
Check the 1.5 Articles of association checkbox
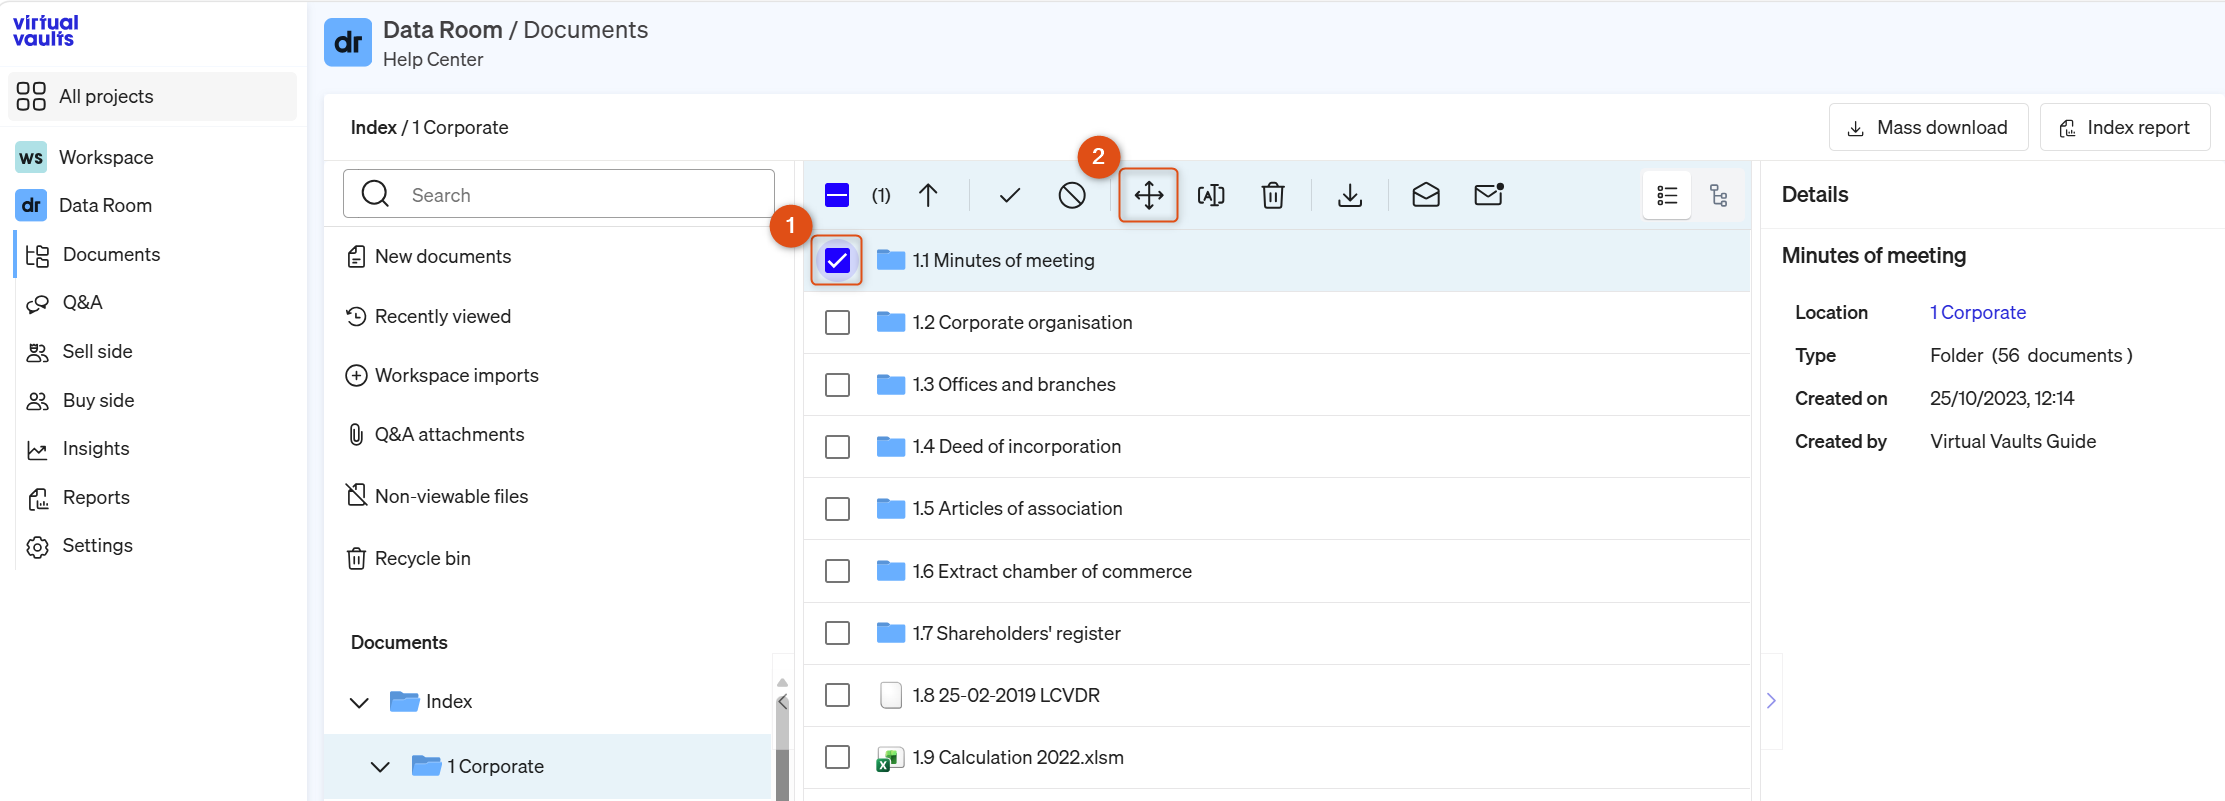837,509
